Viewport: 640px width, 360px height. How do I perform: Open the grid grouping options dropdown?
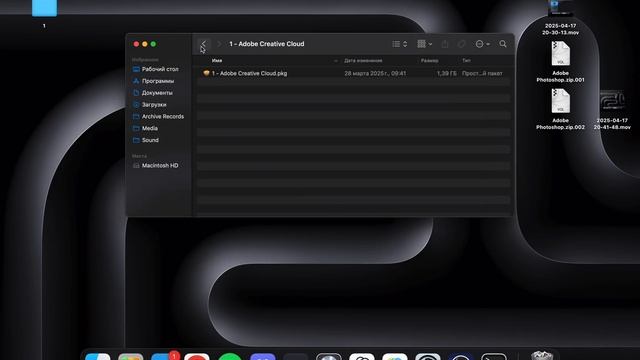click(x=424, y=44)
